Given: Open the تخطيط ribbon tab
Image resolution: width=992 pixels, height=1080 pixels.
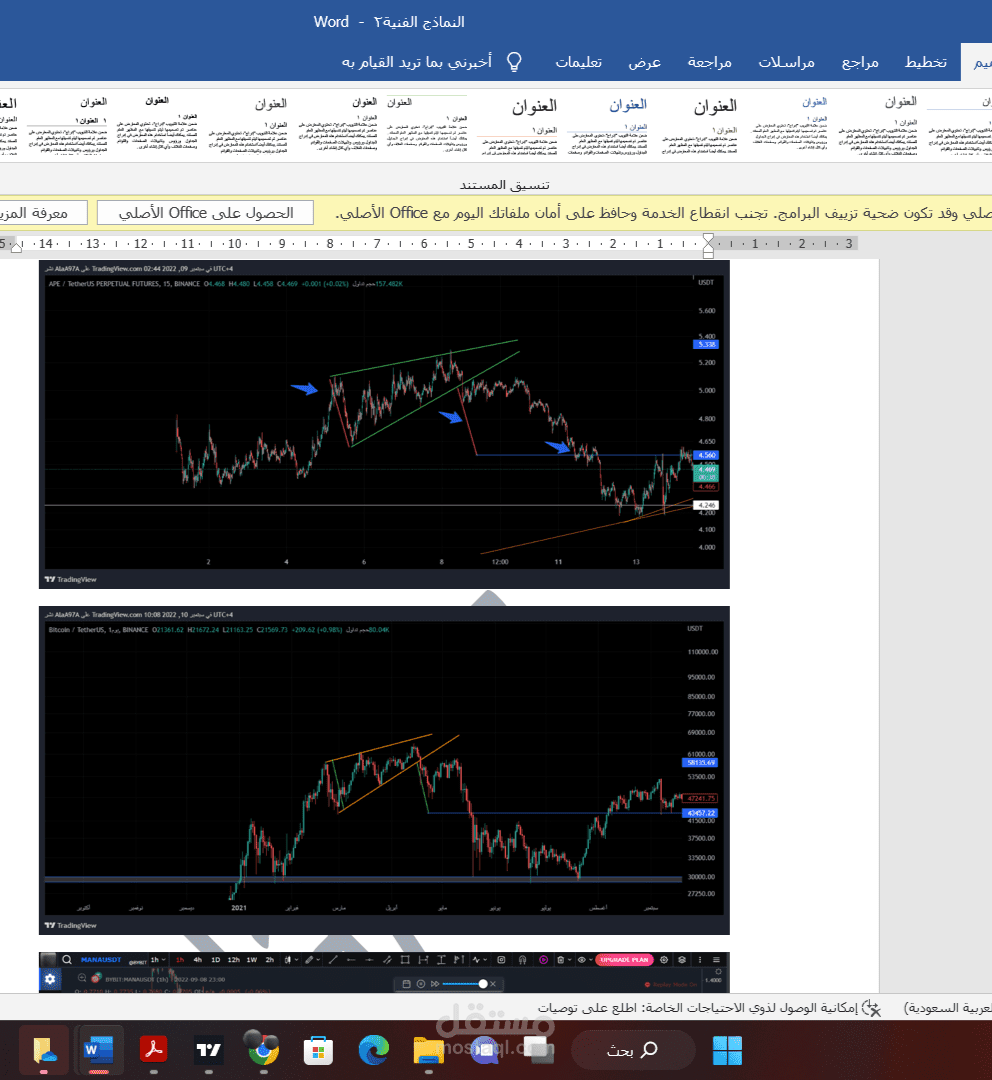Looking at the screenshot, I should click(925, 63).
